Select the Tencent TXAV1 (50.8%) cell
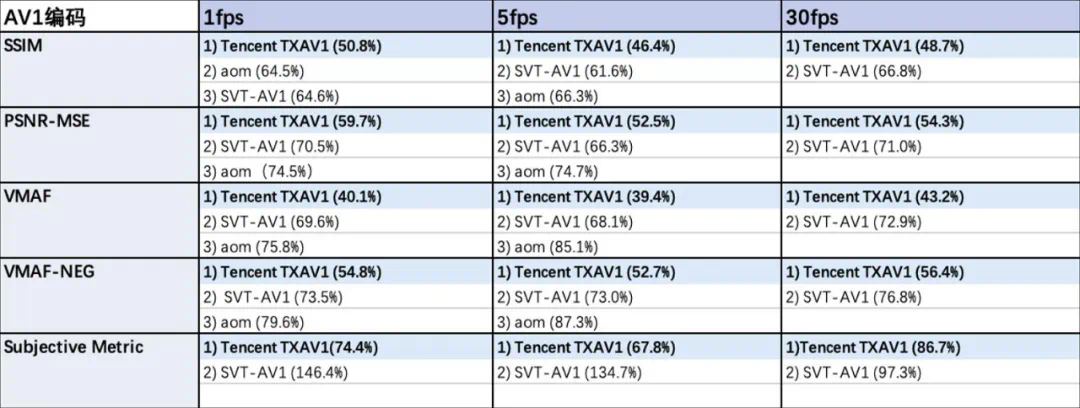1080x408 pixels. pyautogui.click(x=292, y=46)
